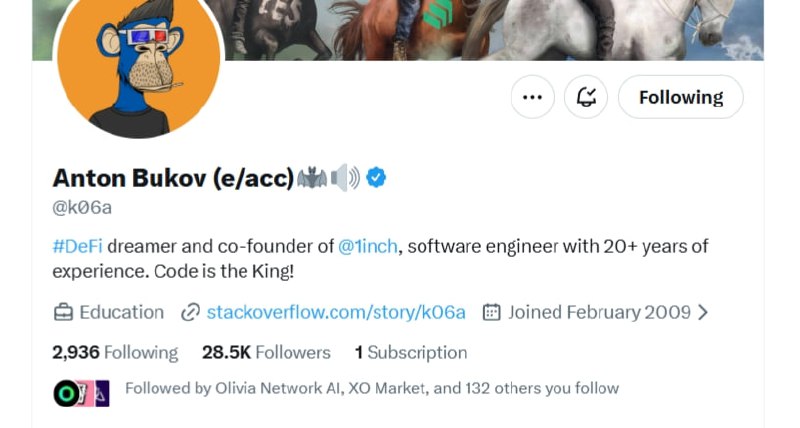Click the briefcase Education icon
This screenshot has height=428, width=800.
pos(63,312)
